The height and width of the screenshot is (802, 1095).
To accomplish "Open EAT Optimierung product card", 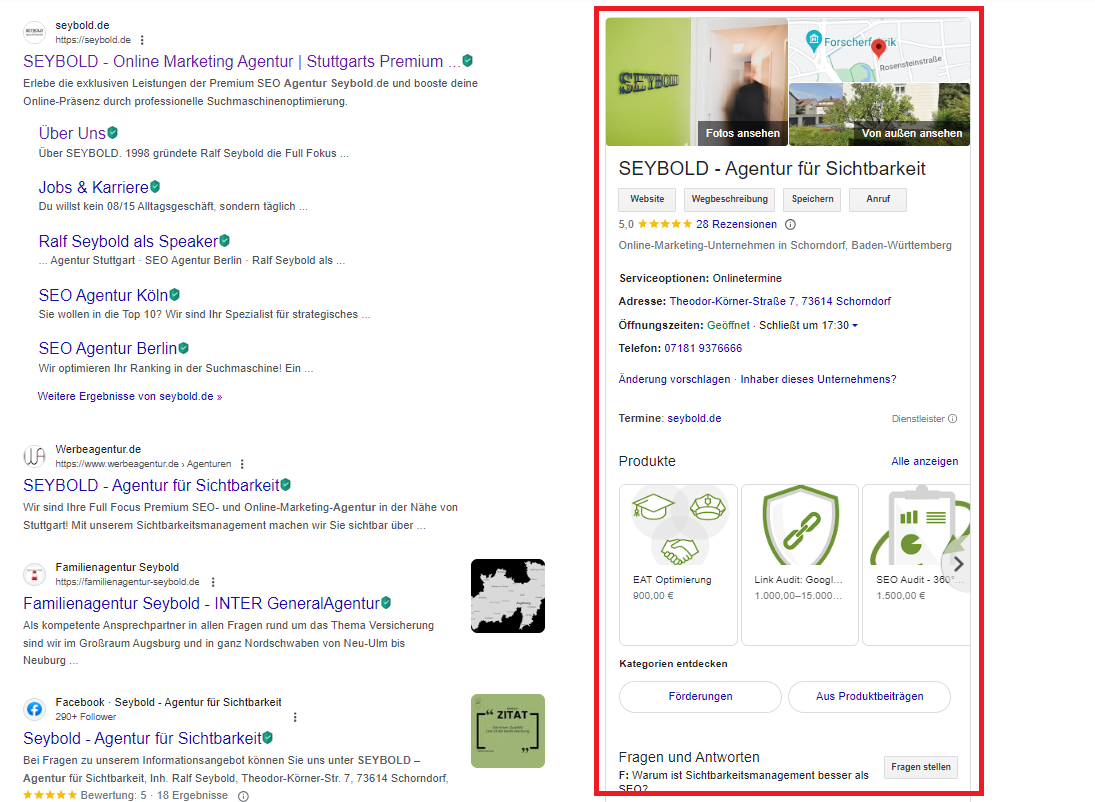I will [x=678, y=564].
